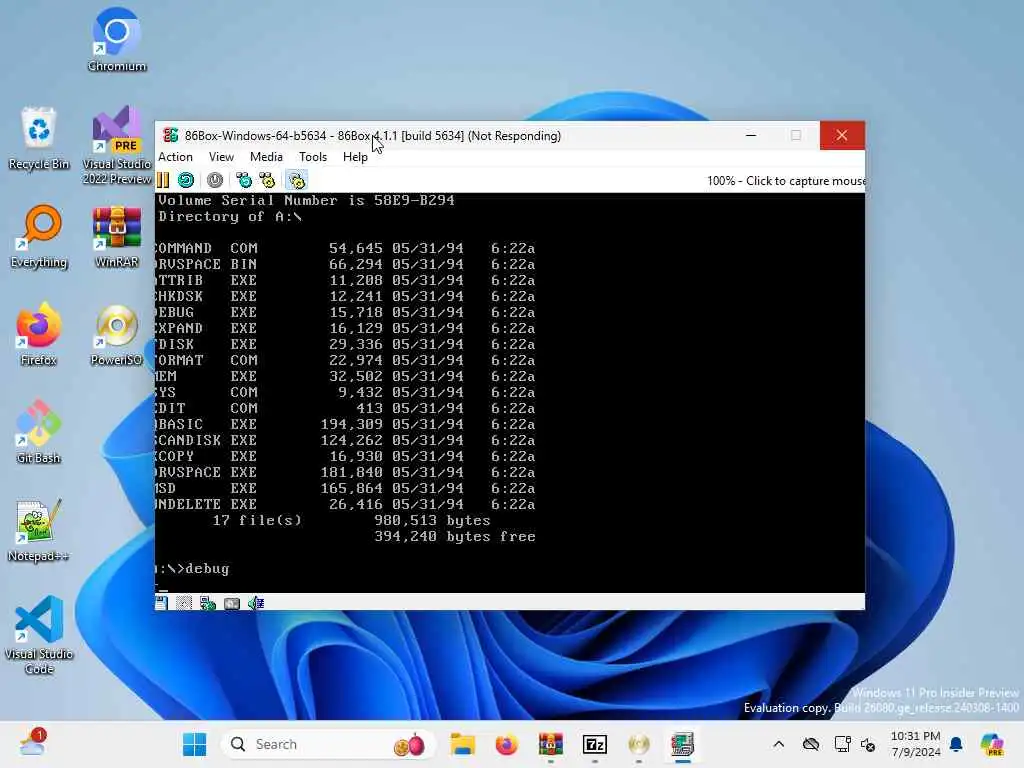Select Visual Studio 2022 Preview desktop shortcut
The image size is (1024, 768).
pyautogui.click(x=117, y=145)
